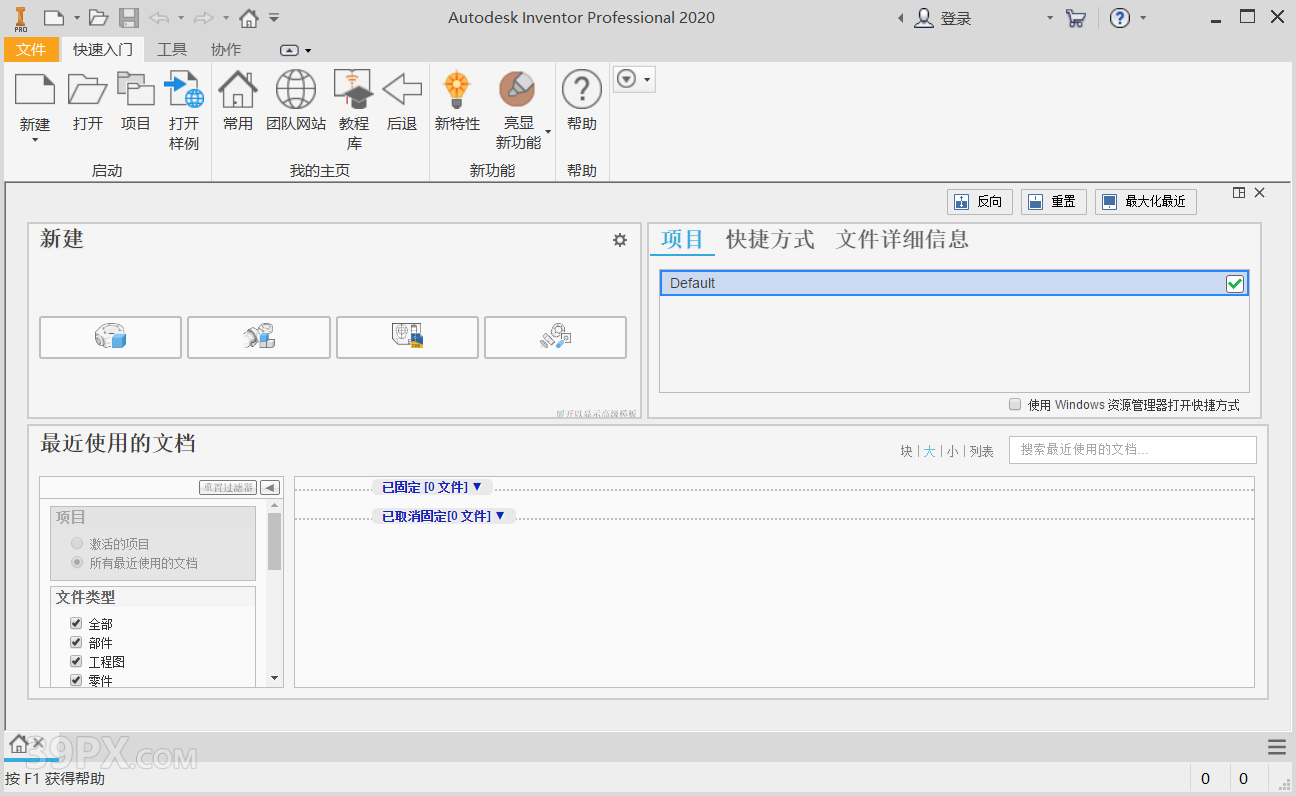The image size is (1296, 796).
Task: Open new-template settings gear icon
Action: [x=620, y=240]
